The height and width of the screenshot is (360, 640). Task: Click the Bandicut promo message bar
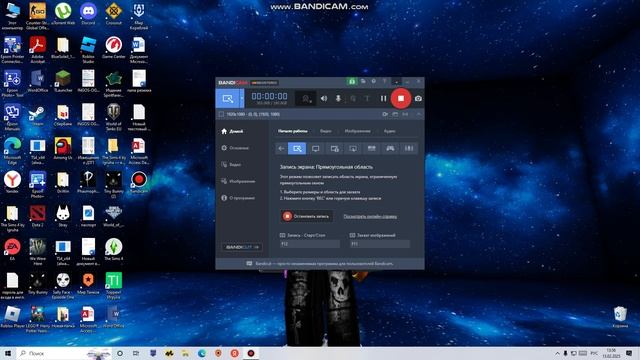(x=320, y=264)
